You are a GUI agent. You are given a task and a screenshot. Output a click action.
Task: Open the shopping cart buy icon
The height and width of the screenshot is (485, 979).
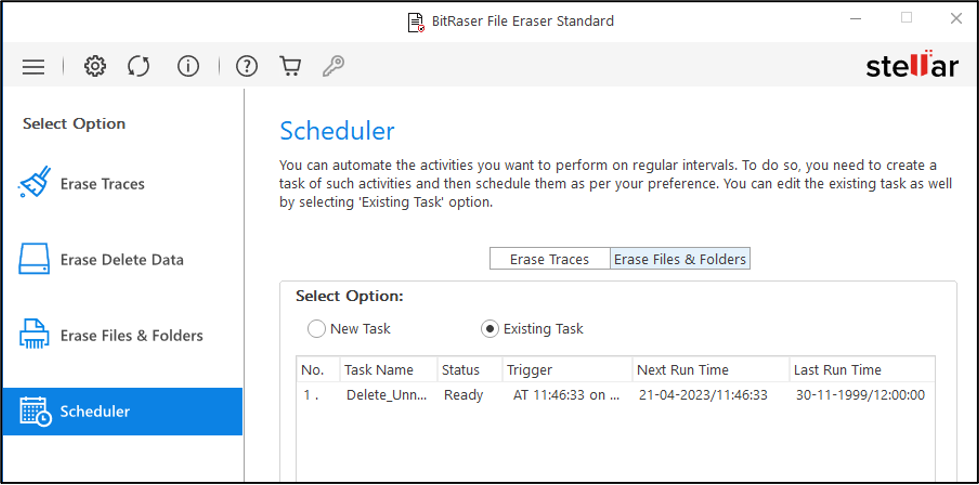click(x=291, y=67)
